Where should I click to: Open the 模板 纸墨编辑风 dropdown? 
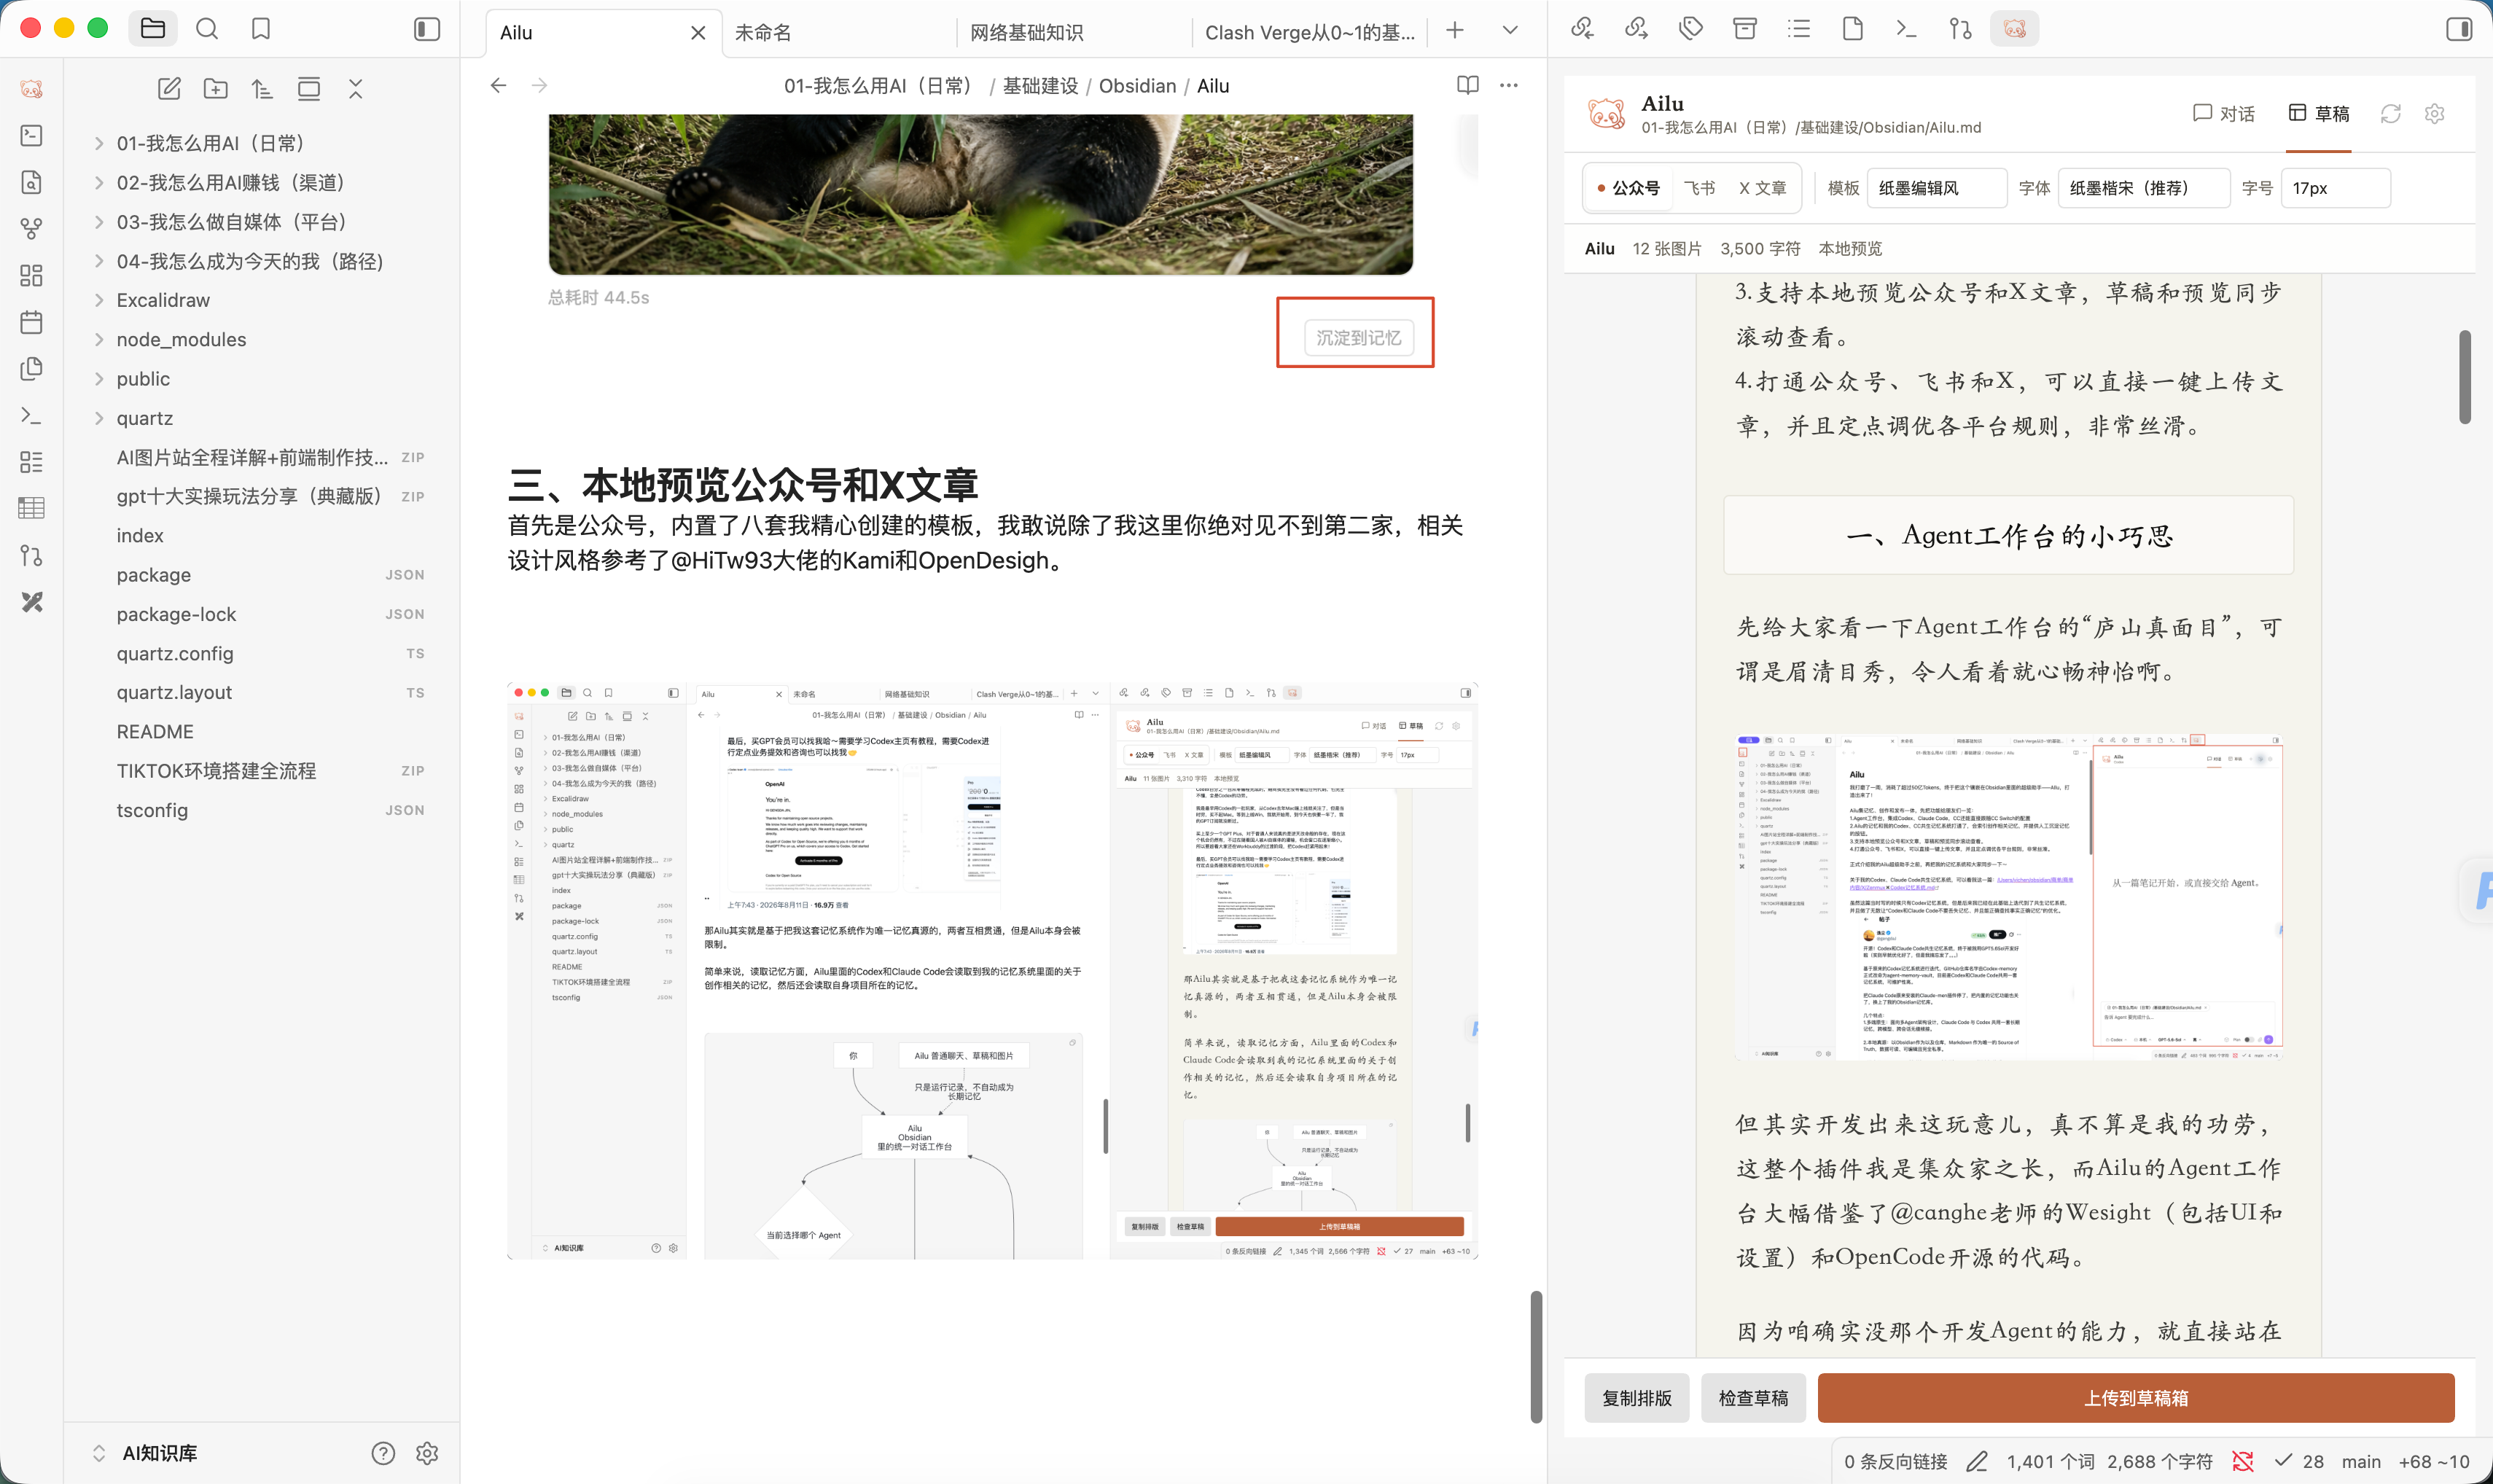point(1936,188)
